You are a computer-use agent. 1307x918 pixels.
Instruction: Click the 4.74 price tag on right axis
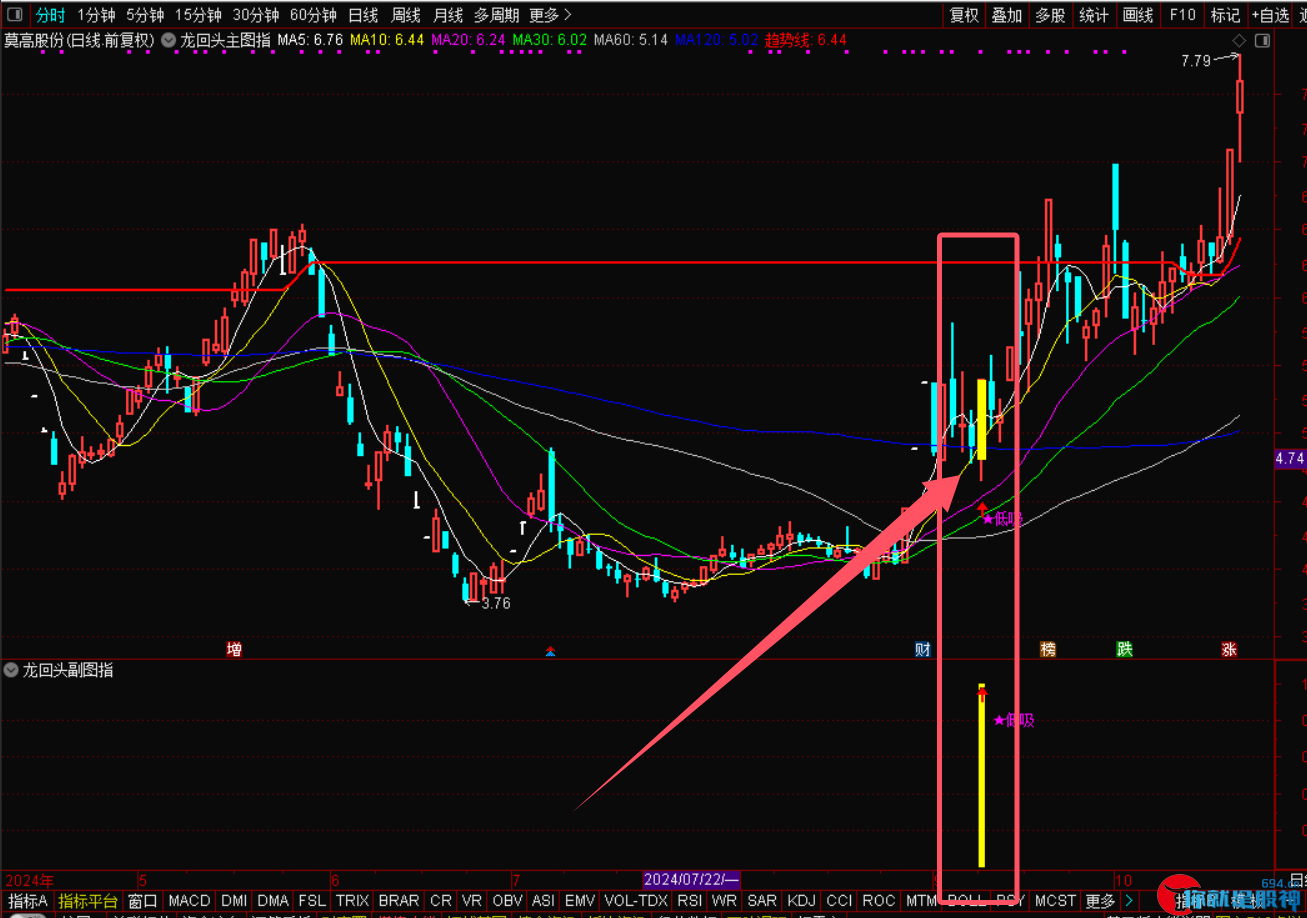[x=1290, y=458]
